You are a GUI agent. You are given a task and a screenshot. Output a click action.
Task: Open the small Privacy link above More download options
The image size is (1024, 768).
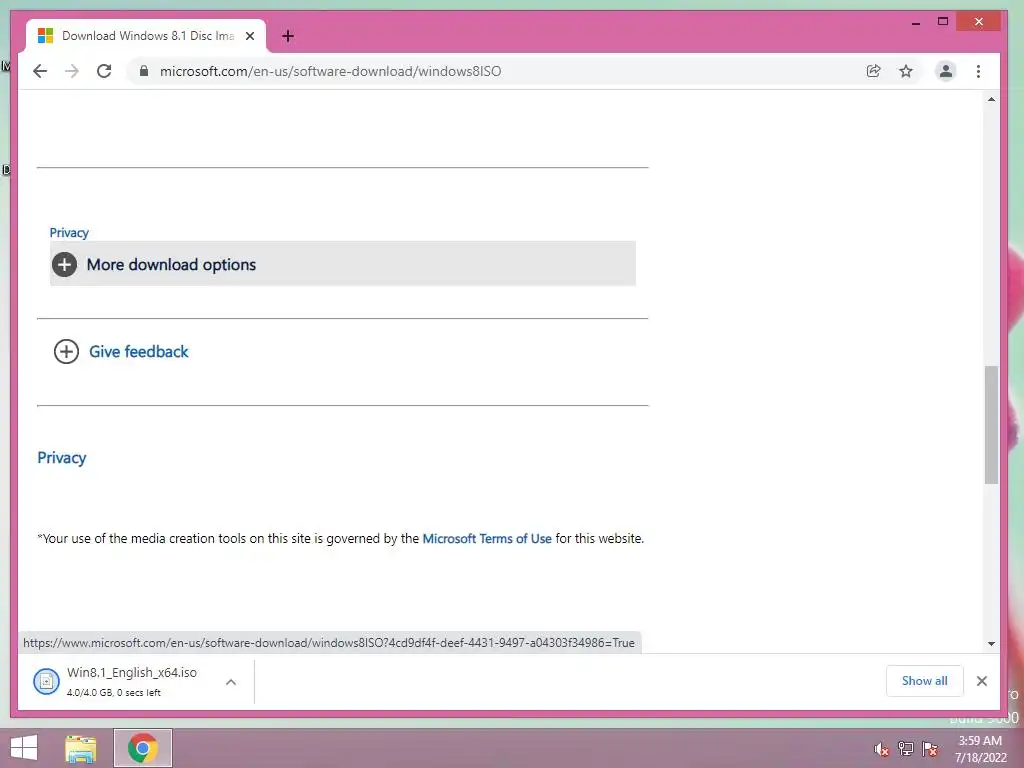[x=69, y=232]
